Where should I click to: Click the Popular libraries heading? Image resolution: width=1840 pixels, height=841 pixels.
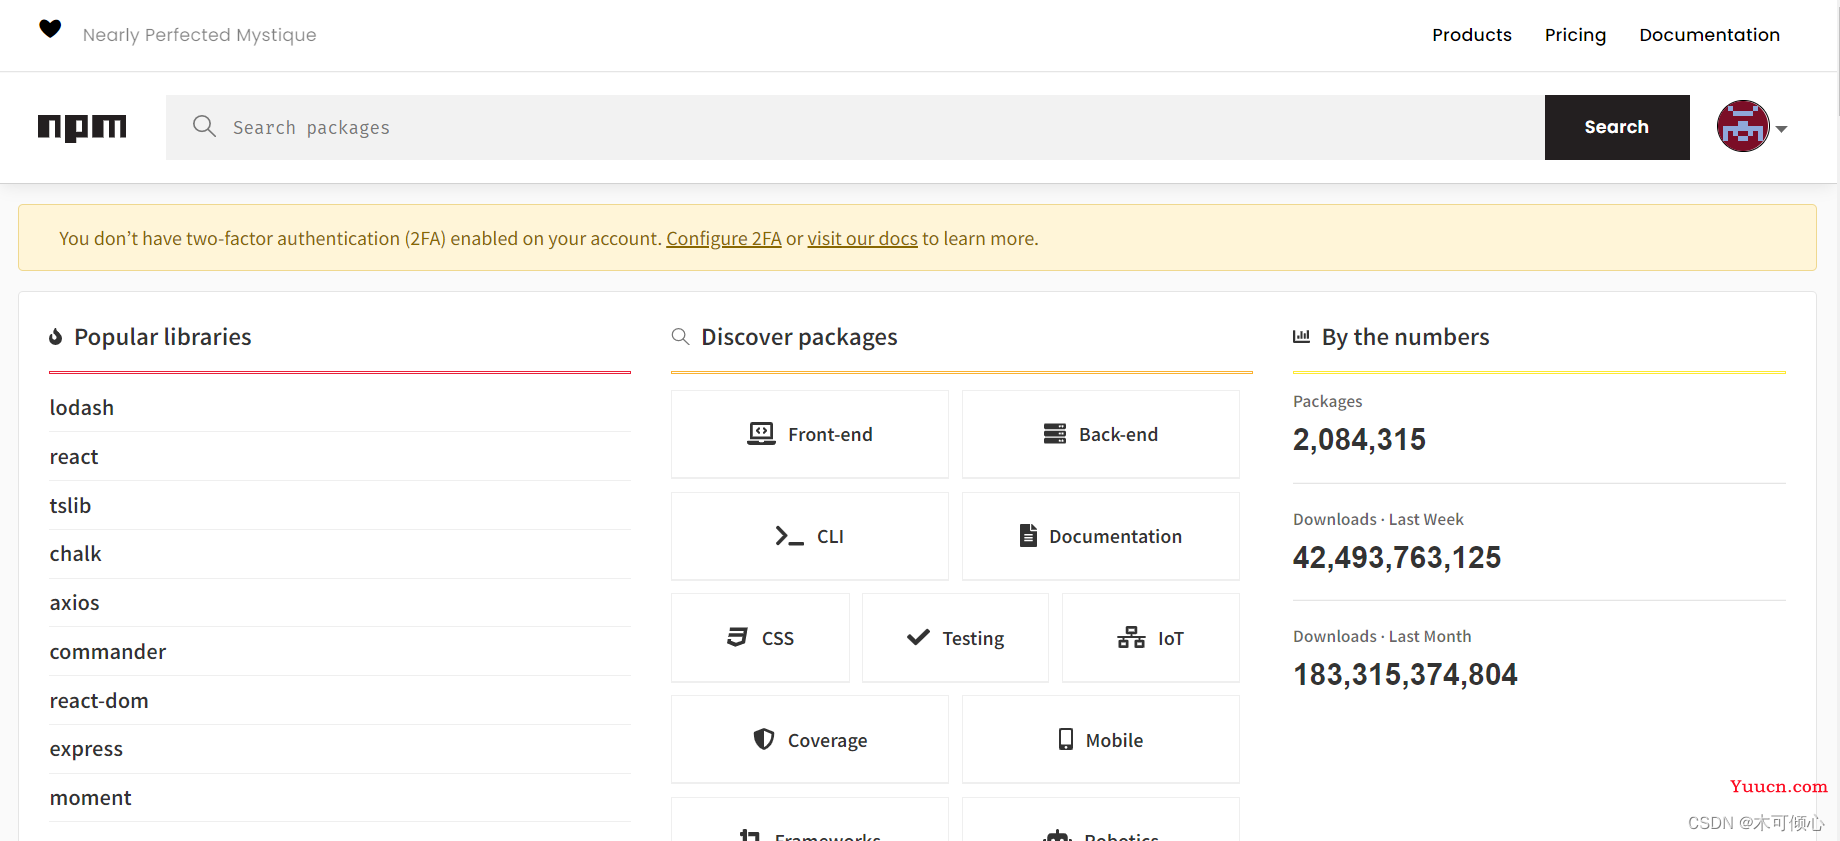163,337
